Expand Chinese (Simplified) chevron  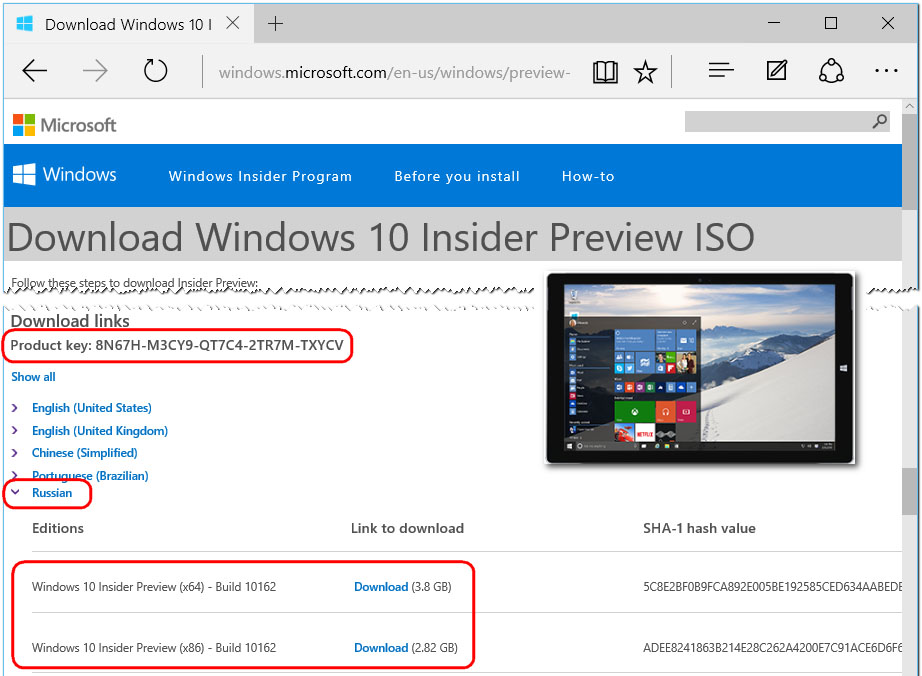(15, 453)
